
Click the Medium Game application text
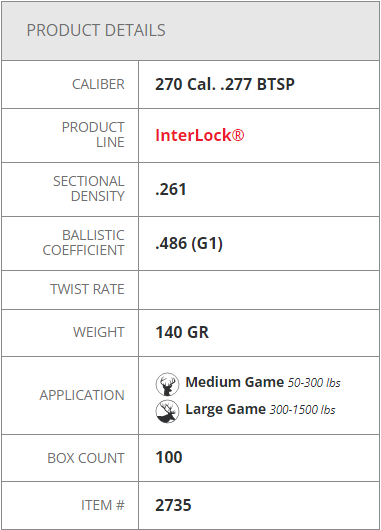[235, 382]
